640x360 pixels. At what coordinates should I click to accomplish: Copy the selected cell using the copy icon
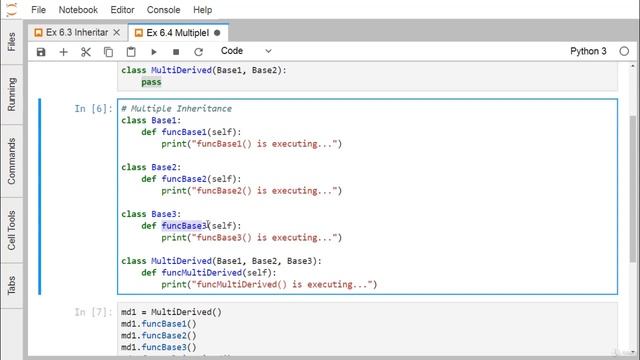click(108, 52)
